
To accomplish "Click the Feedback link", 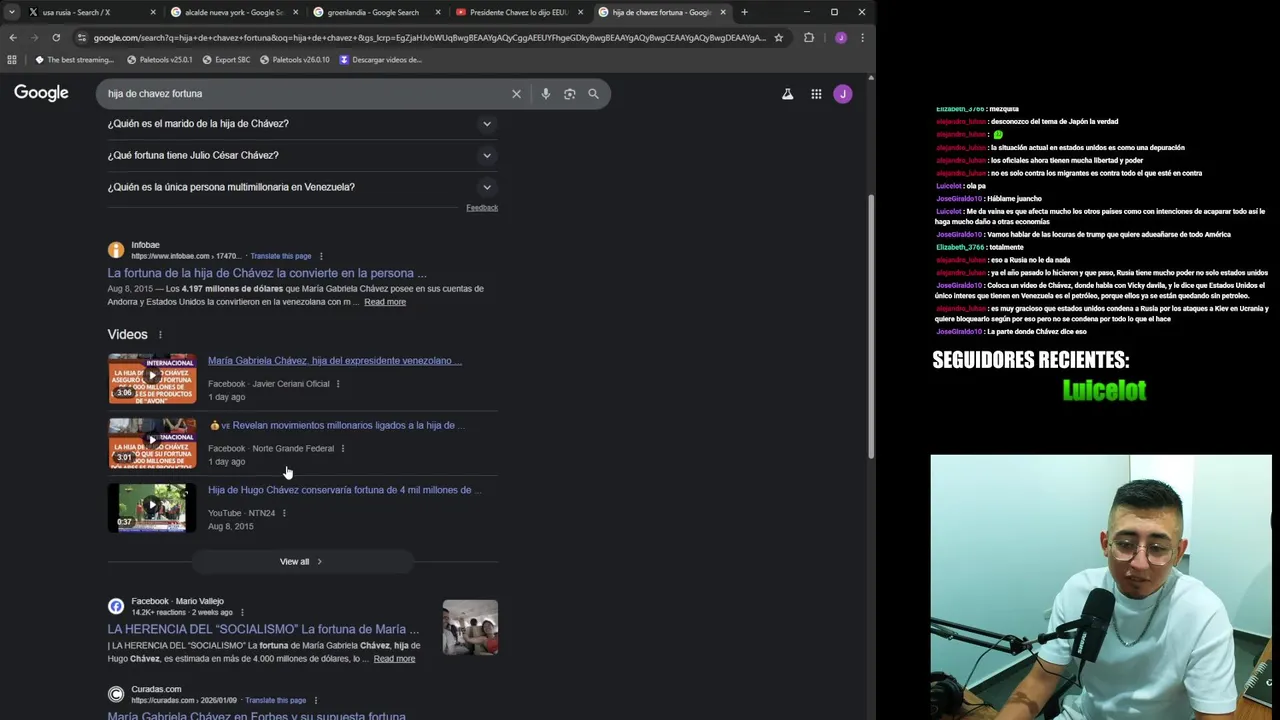I will 482,208.
